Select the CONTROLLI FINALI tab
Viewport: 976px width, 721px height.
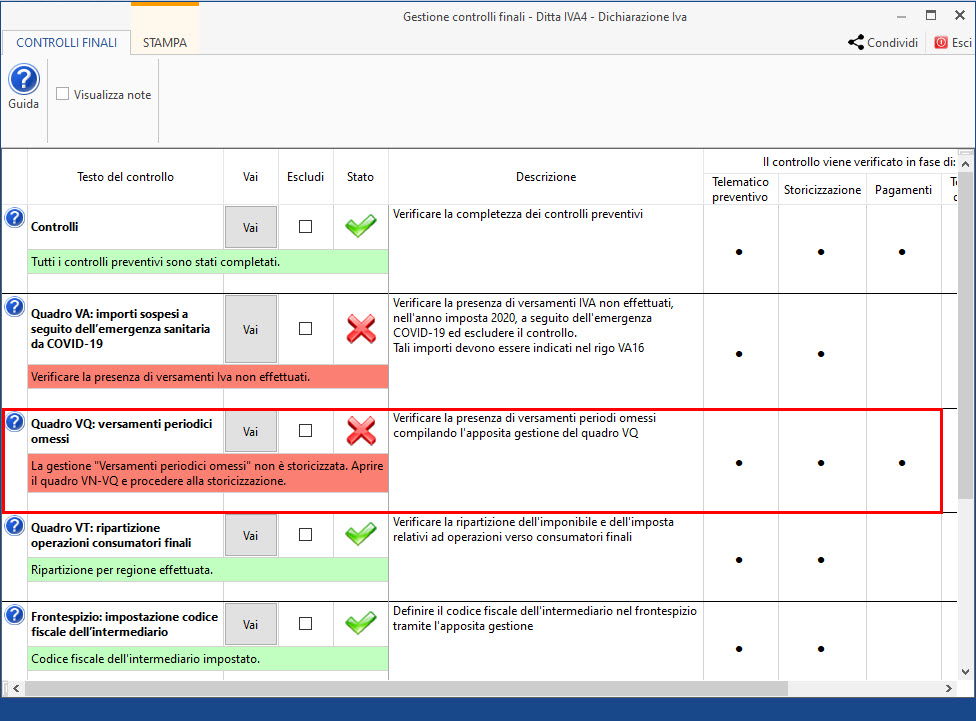coord(67,43)
